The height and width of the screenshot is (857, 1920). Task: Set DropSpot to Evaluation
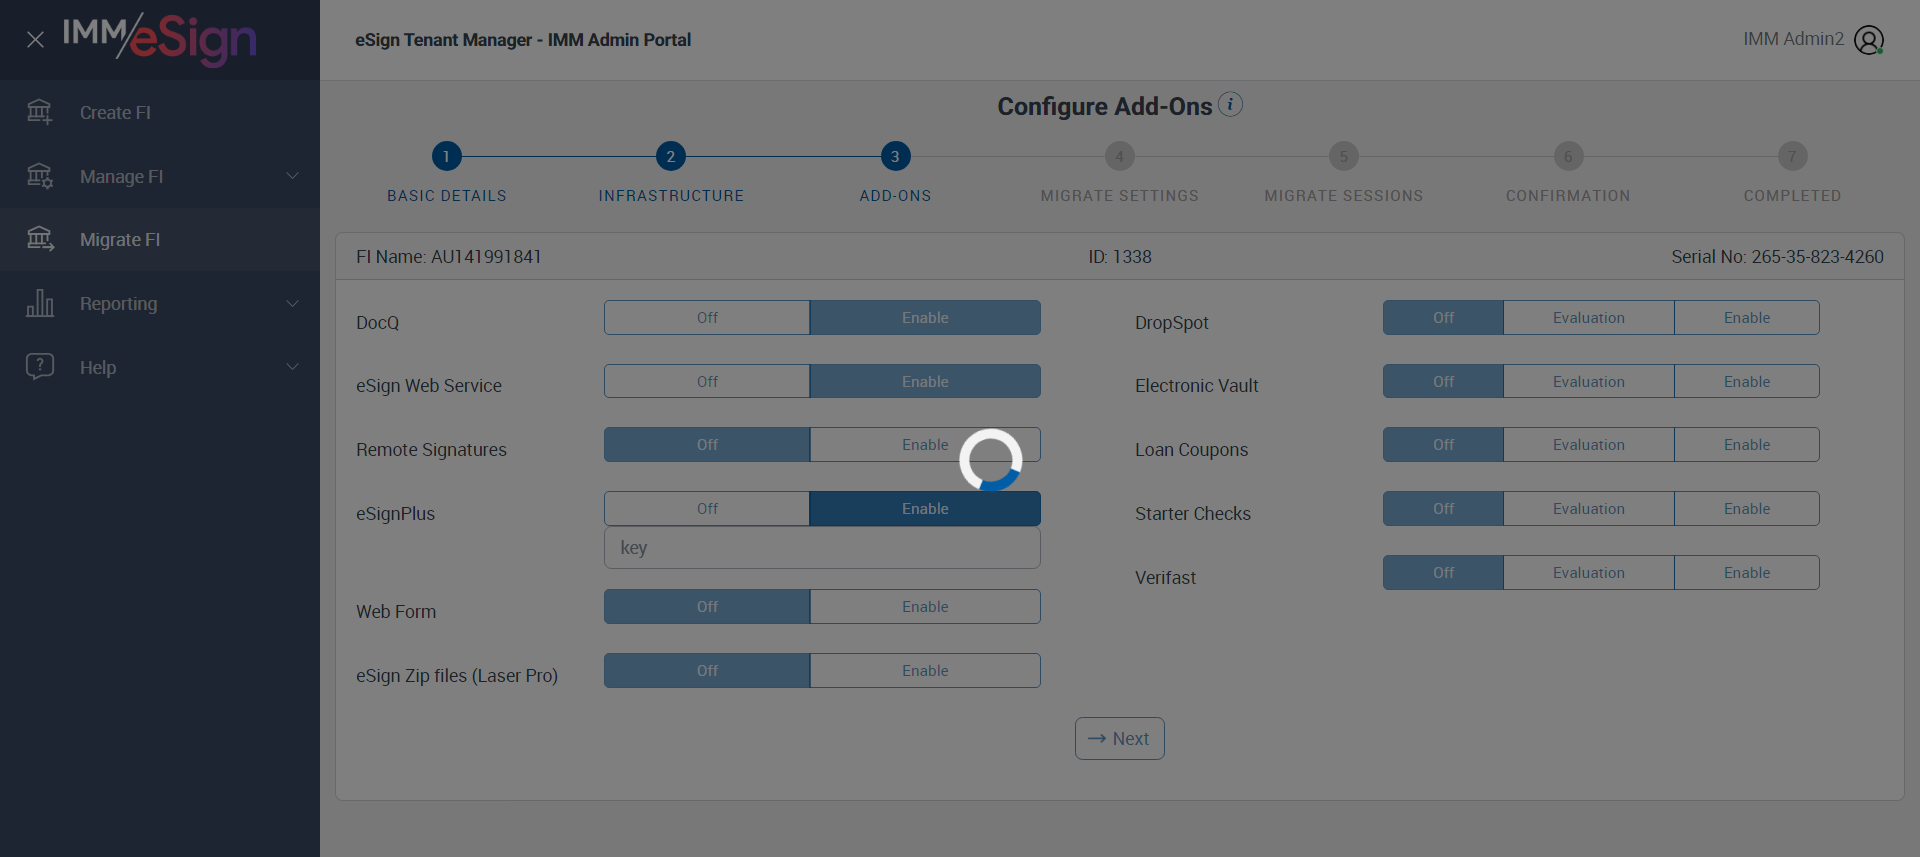click(x=1588, y=318)
